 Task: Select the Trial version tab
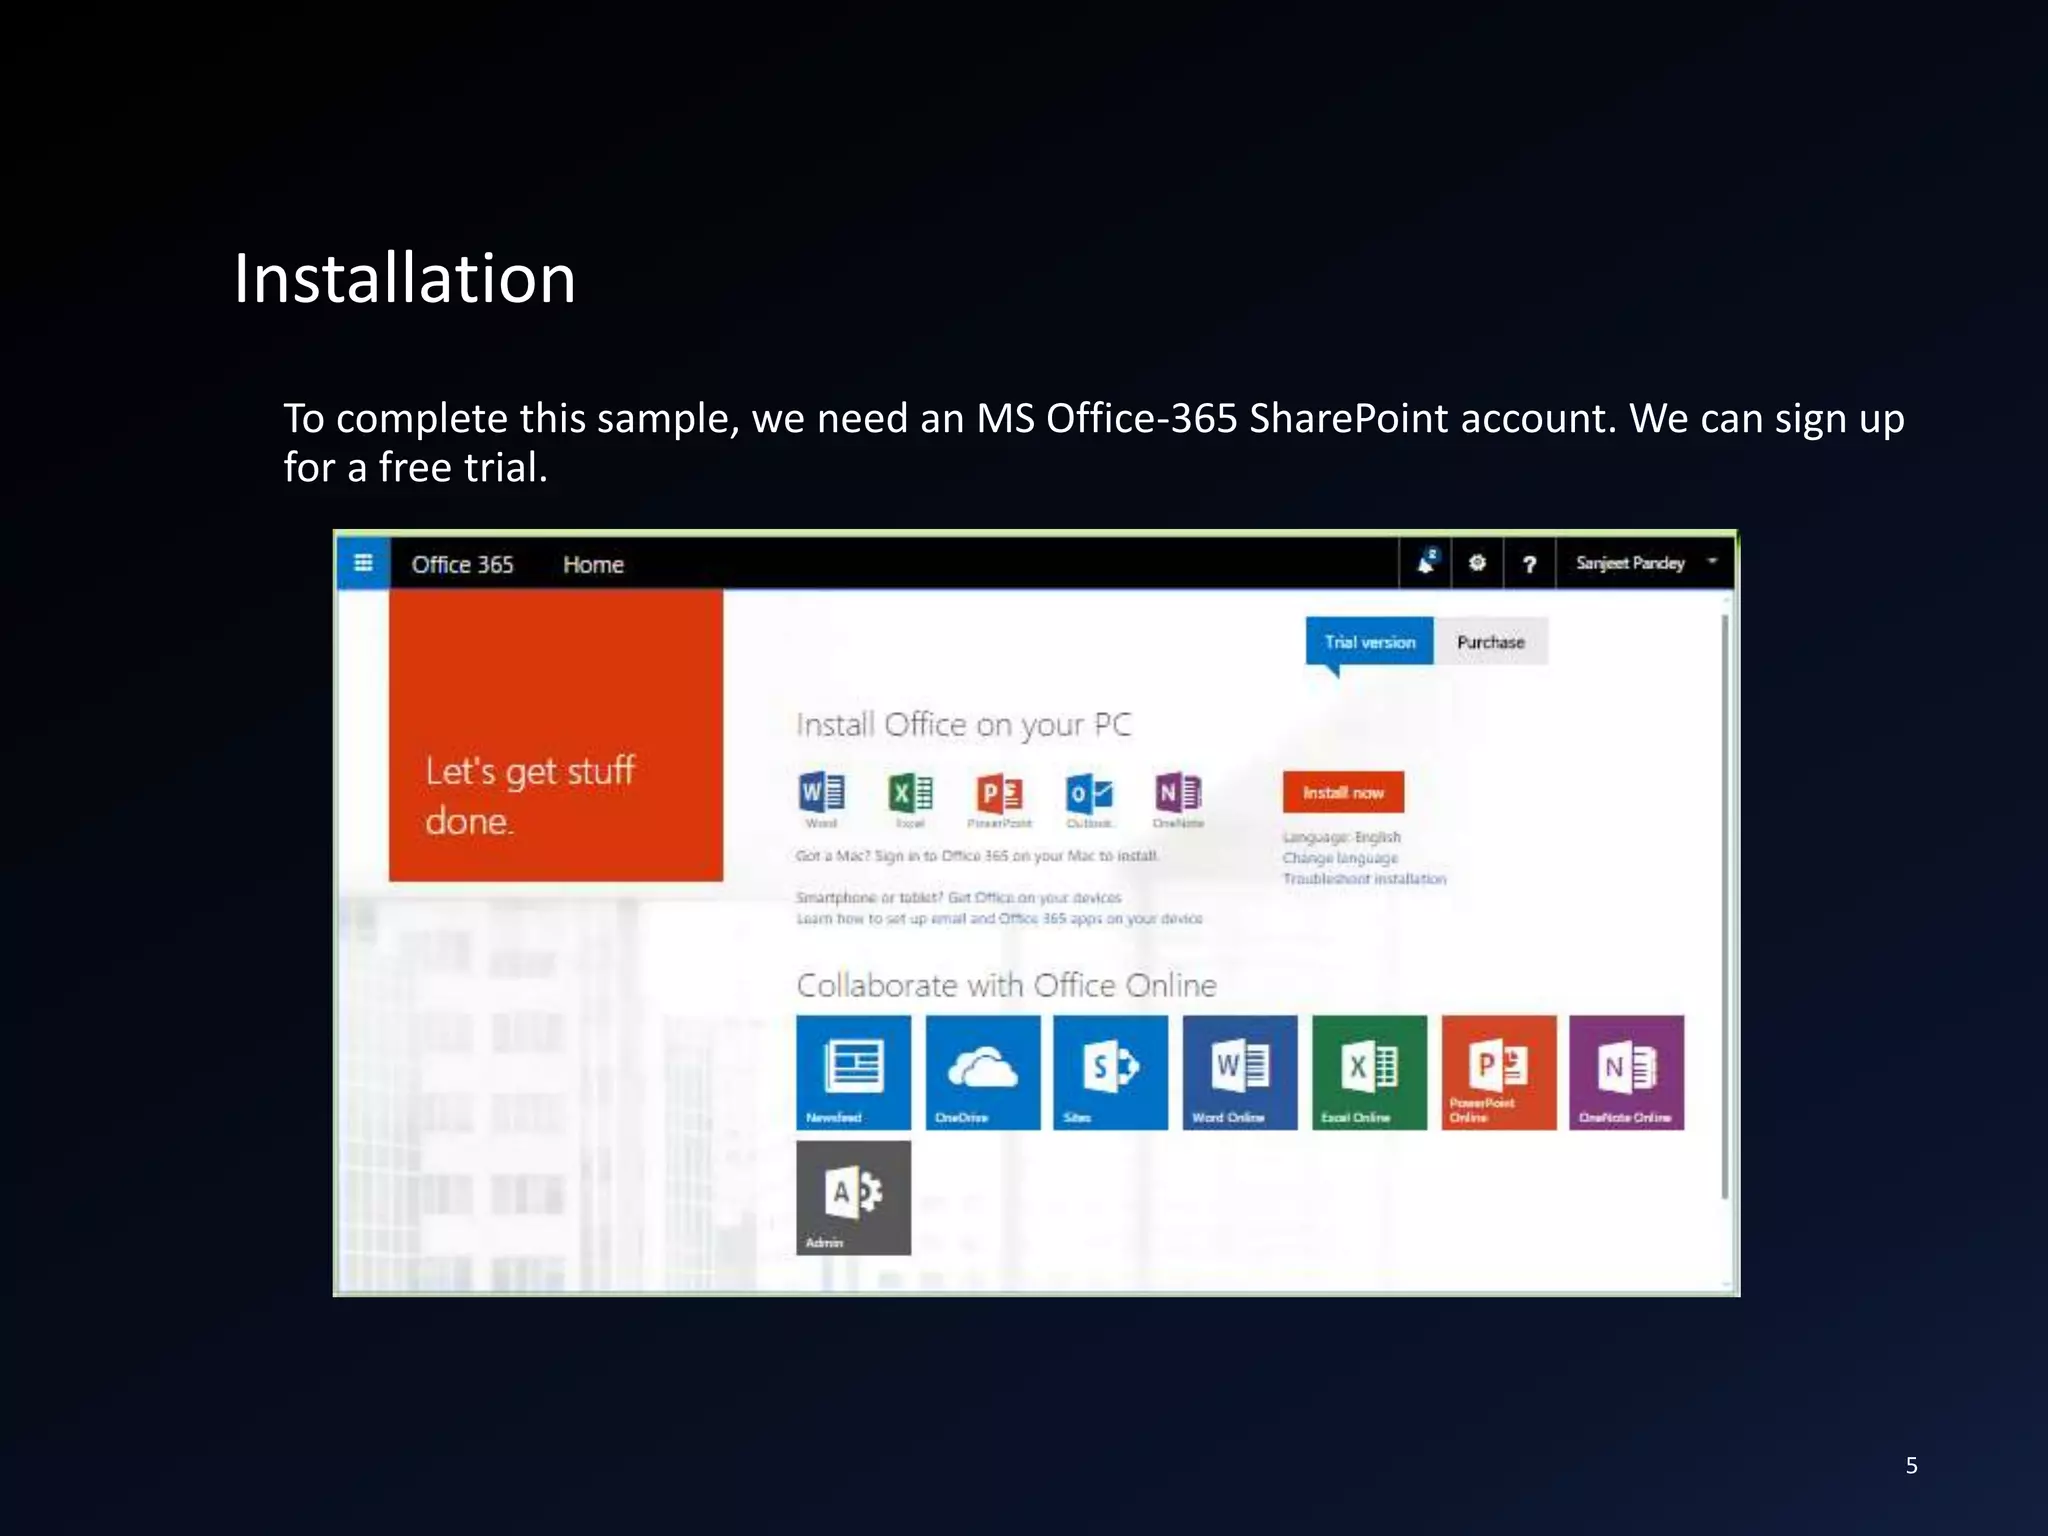pyautogui.click(x=1369, y=642)
